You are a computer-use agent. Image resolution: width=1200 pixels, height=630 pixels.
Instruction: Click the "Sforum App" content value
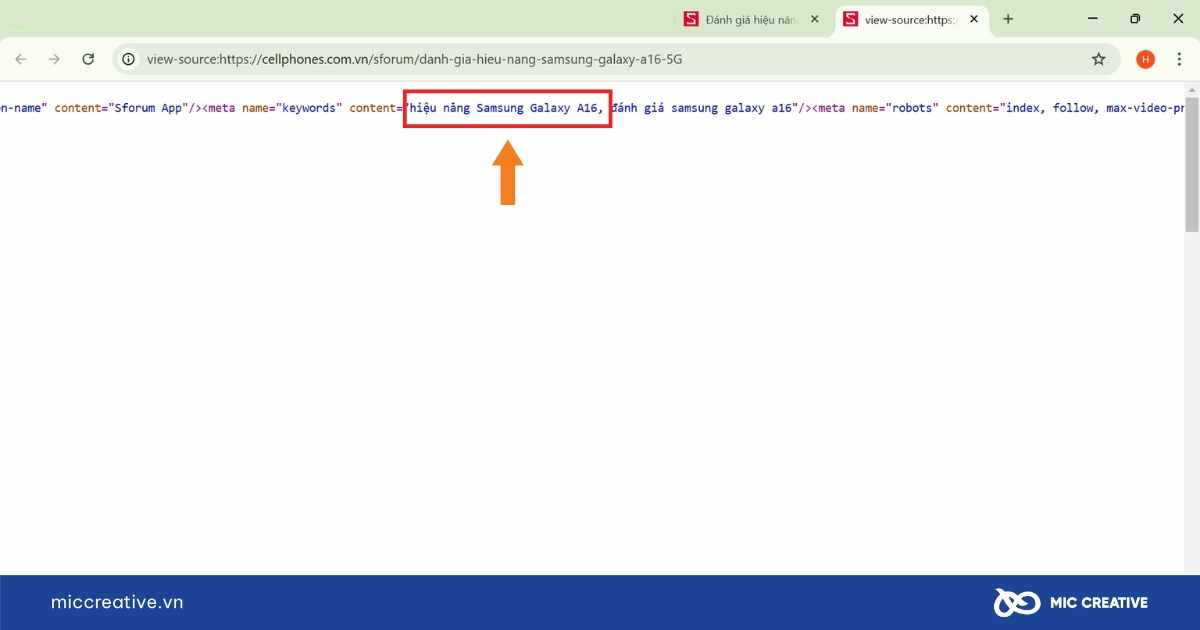point(149,108)
